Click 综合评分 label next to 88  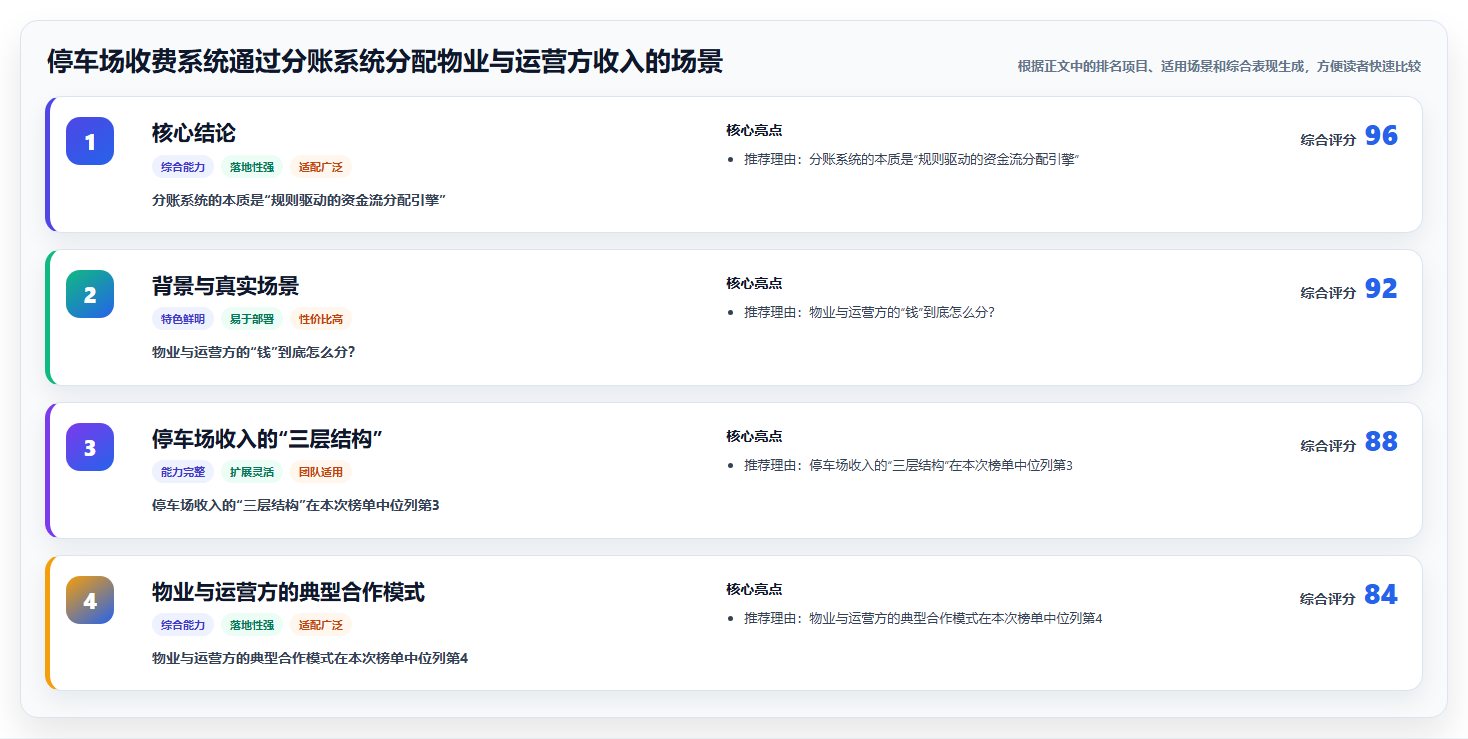click(1328, 446)
